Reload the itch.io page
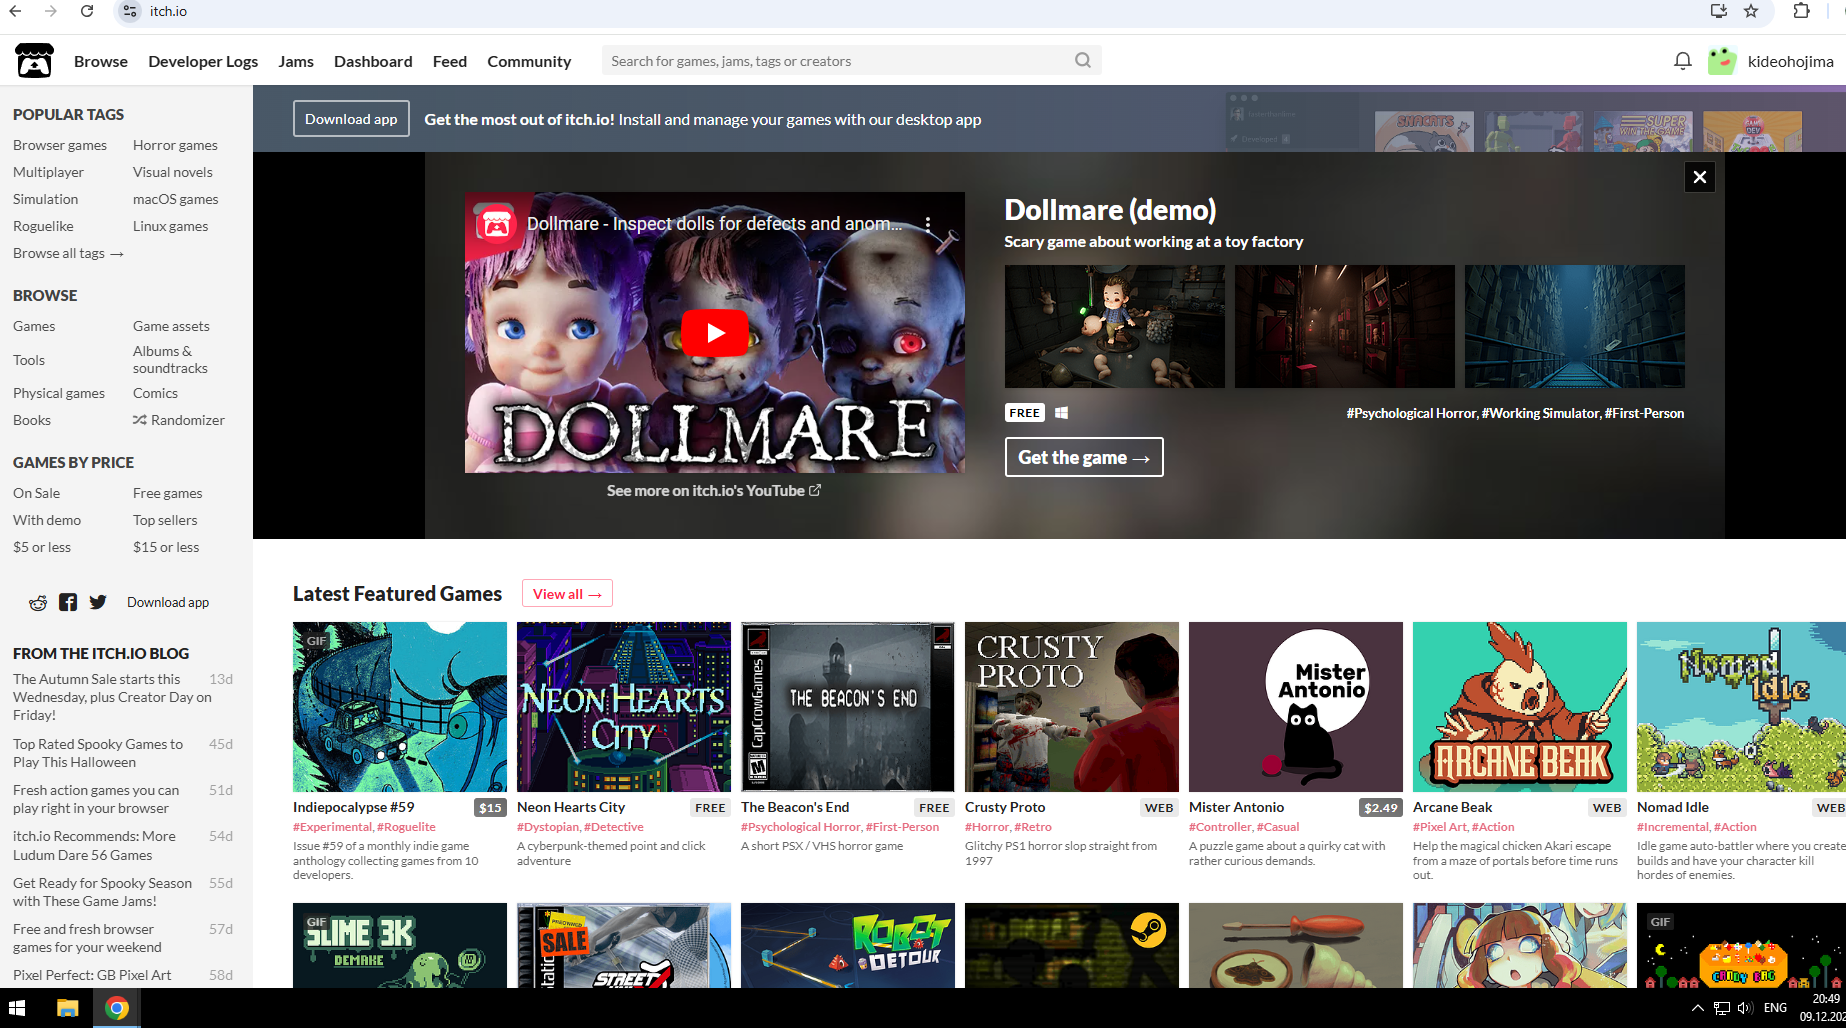This screenshot has width=1846, height=1028. (87, 11)
